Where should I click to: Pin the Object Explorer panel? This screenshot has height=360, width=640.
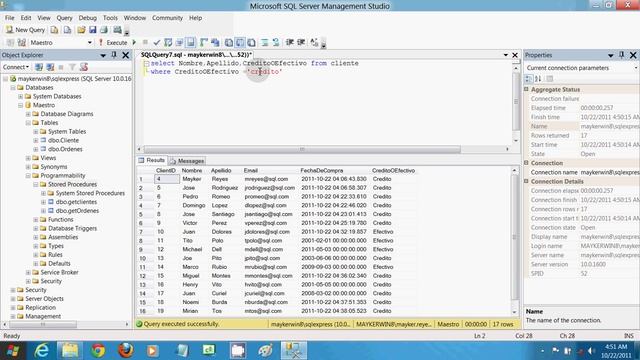114,55
